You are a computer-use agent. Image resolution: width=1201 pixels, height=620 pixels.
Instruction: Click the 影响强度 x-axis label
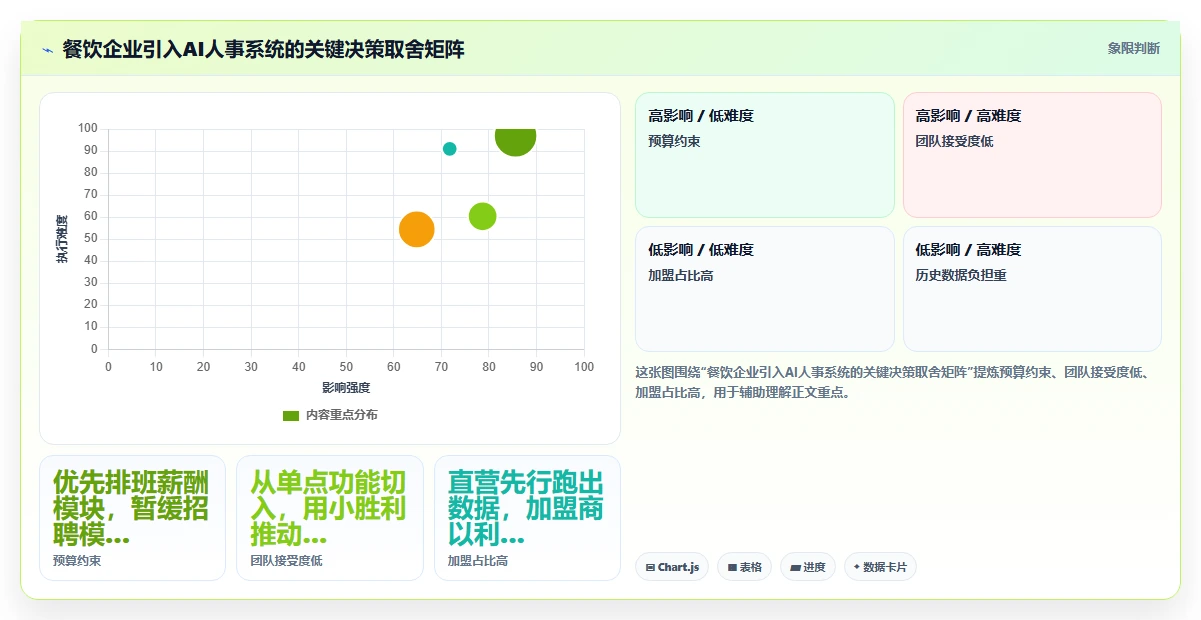tap(346, 388)
